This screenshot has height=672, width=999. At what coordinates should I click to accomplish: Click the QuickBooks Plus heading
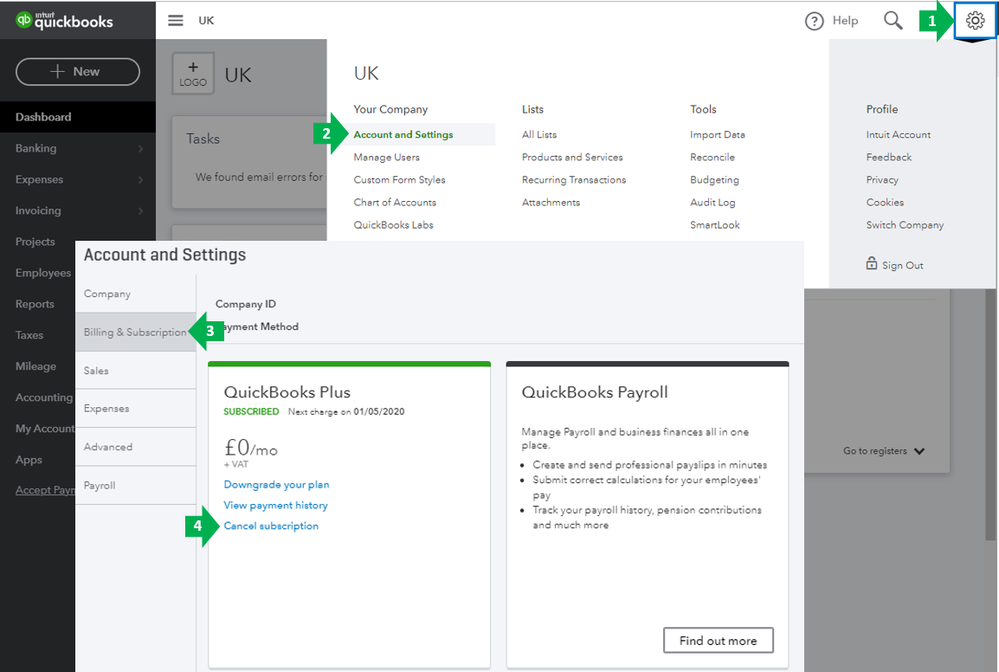point(287,392)
